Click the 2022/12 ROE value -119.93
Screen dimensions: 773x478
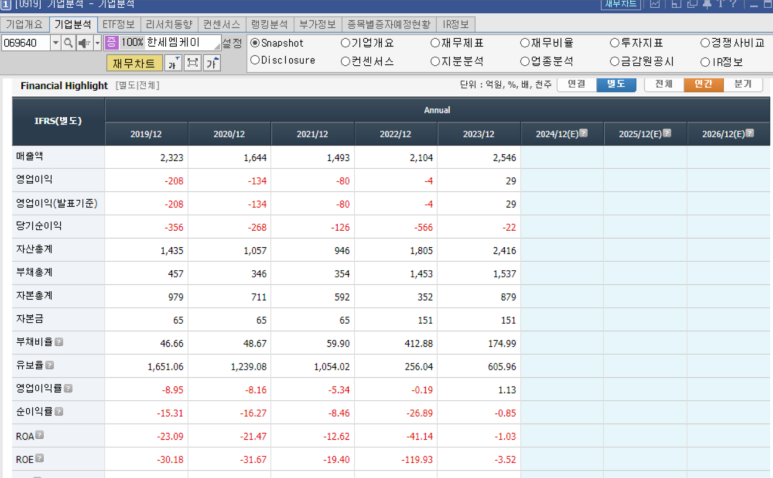tap(417, 459)
